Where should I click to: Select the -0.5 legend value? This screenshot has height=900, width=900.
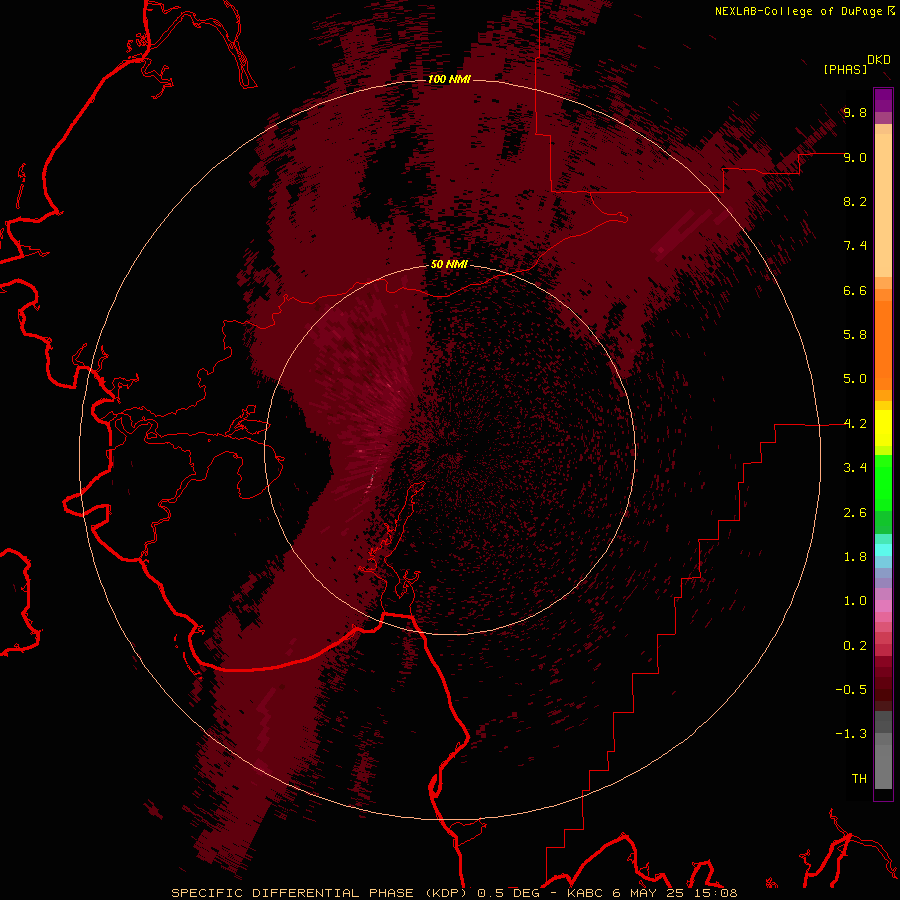tap(851, 690)
